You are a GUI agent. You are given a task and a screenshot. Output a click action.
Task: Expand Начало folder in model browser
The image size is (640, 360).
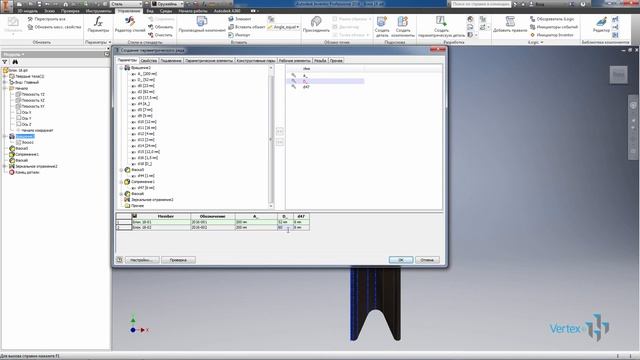[x=5, y=88]
